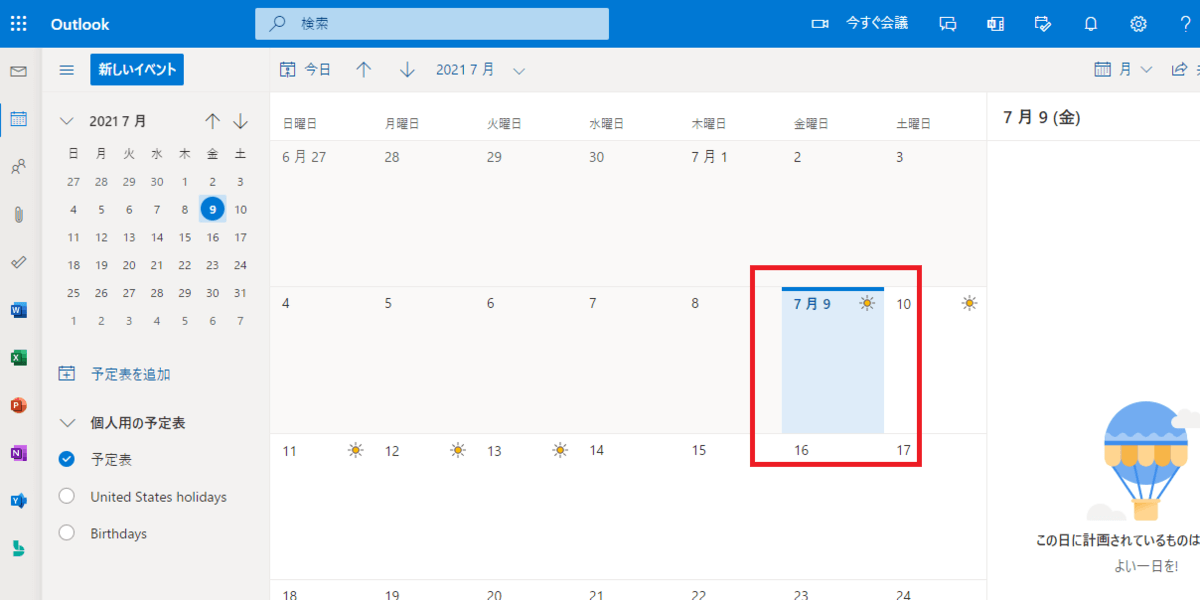Select day 9 in mini calendar

tap(212, 209)
